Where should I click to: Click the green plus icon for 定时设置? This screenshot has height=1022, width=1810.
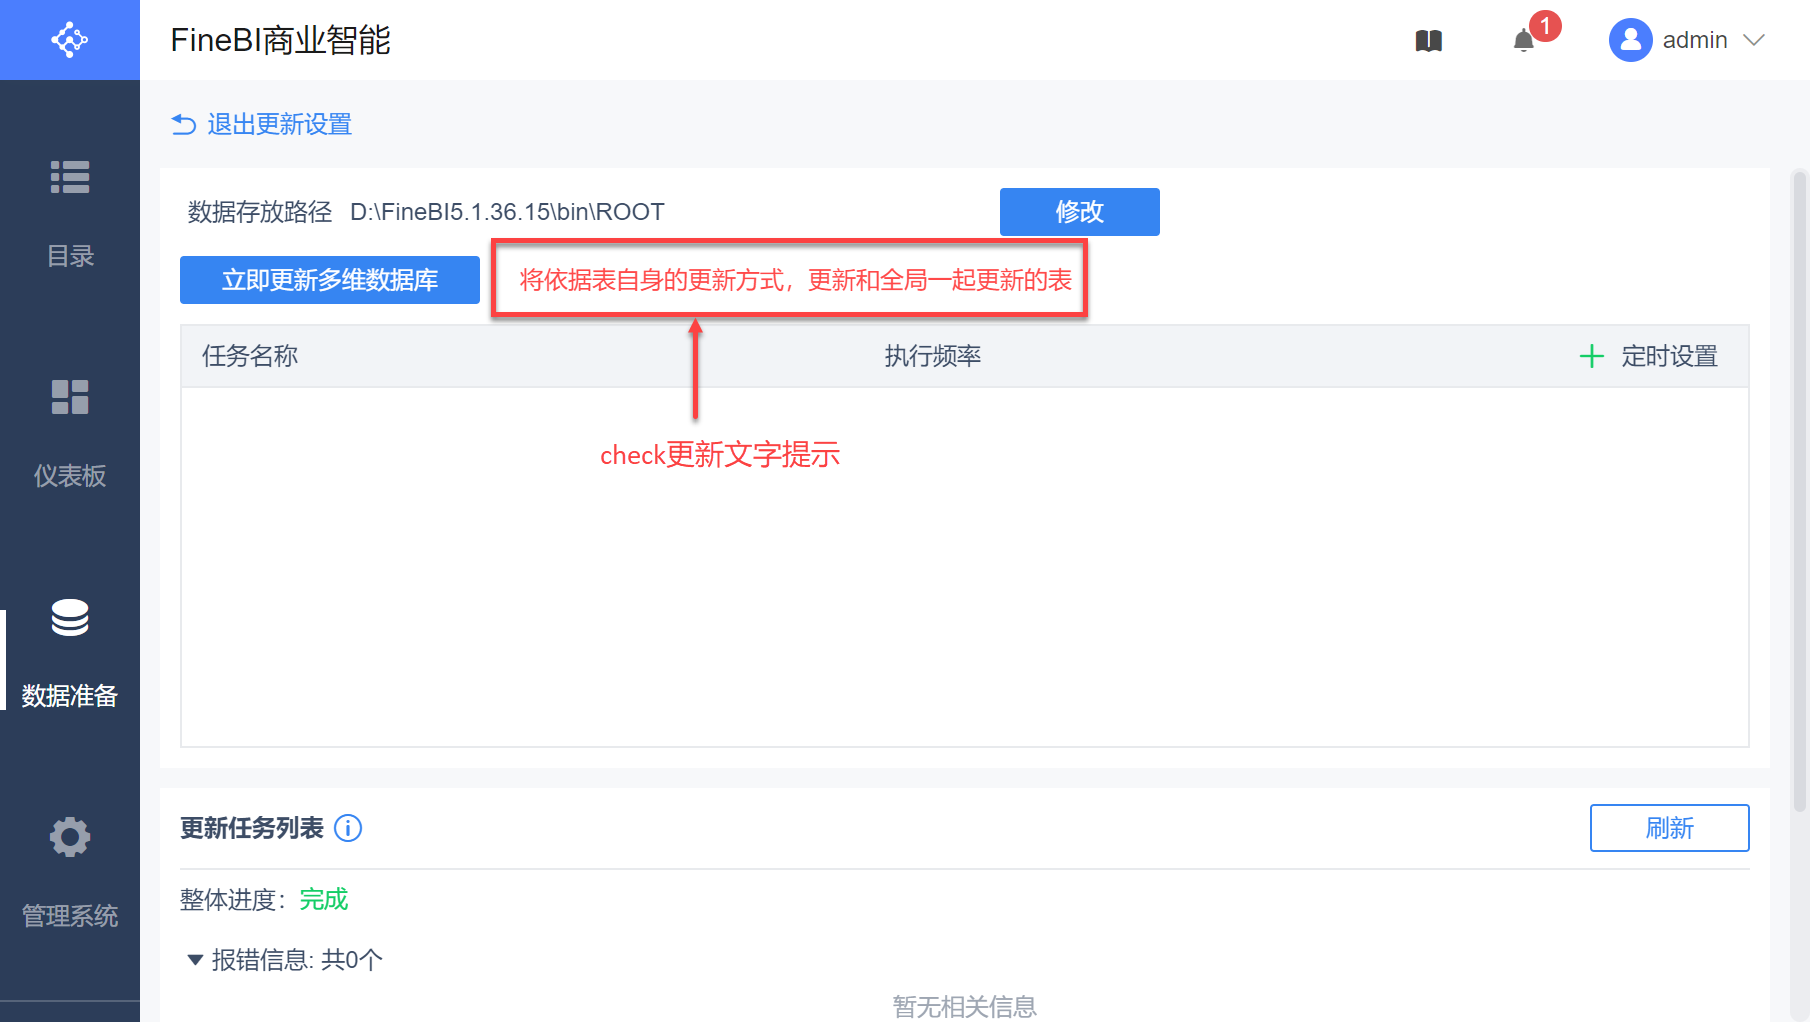click(1591, 356)
